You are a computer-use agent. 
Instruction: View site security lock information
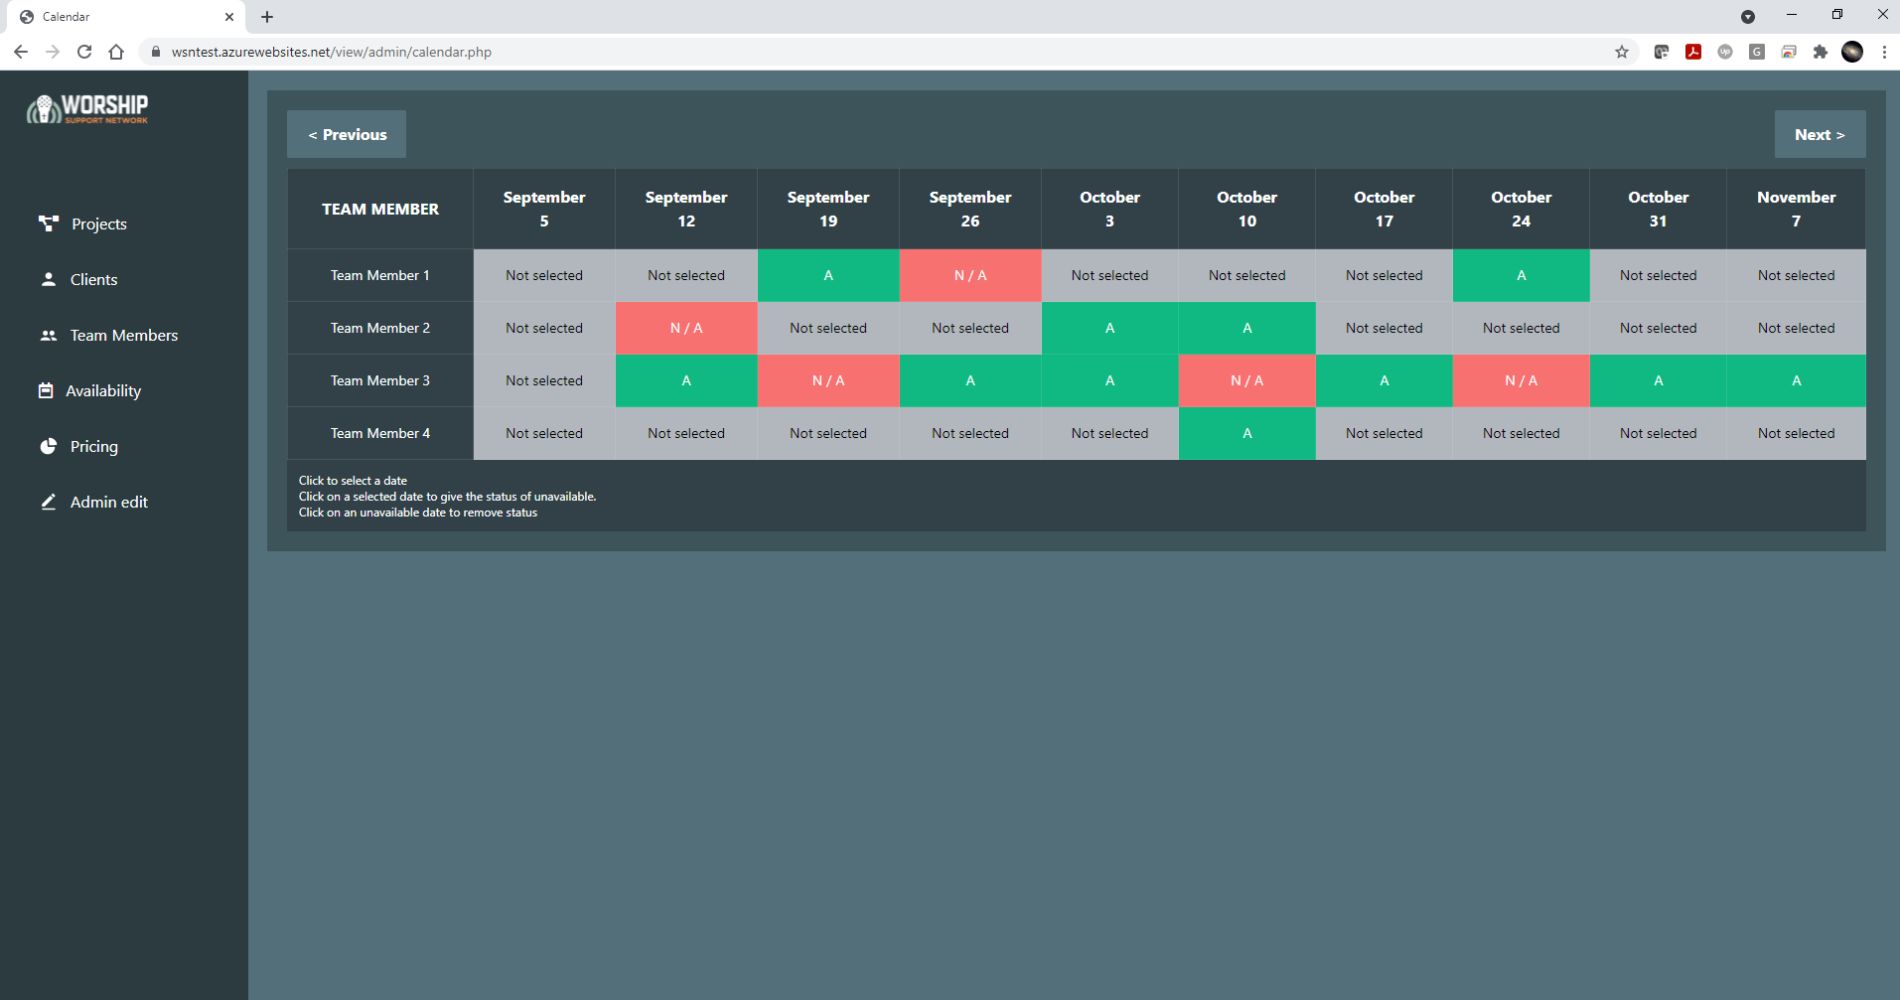pyautogui.click(x=155, y=52)
